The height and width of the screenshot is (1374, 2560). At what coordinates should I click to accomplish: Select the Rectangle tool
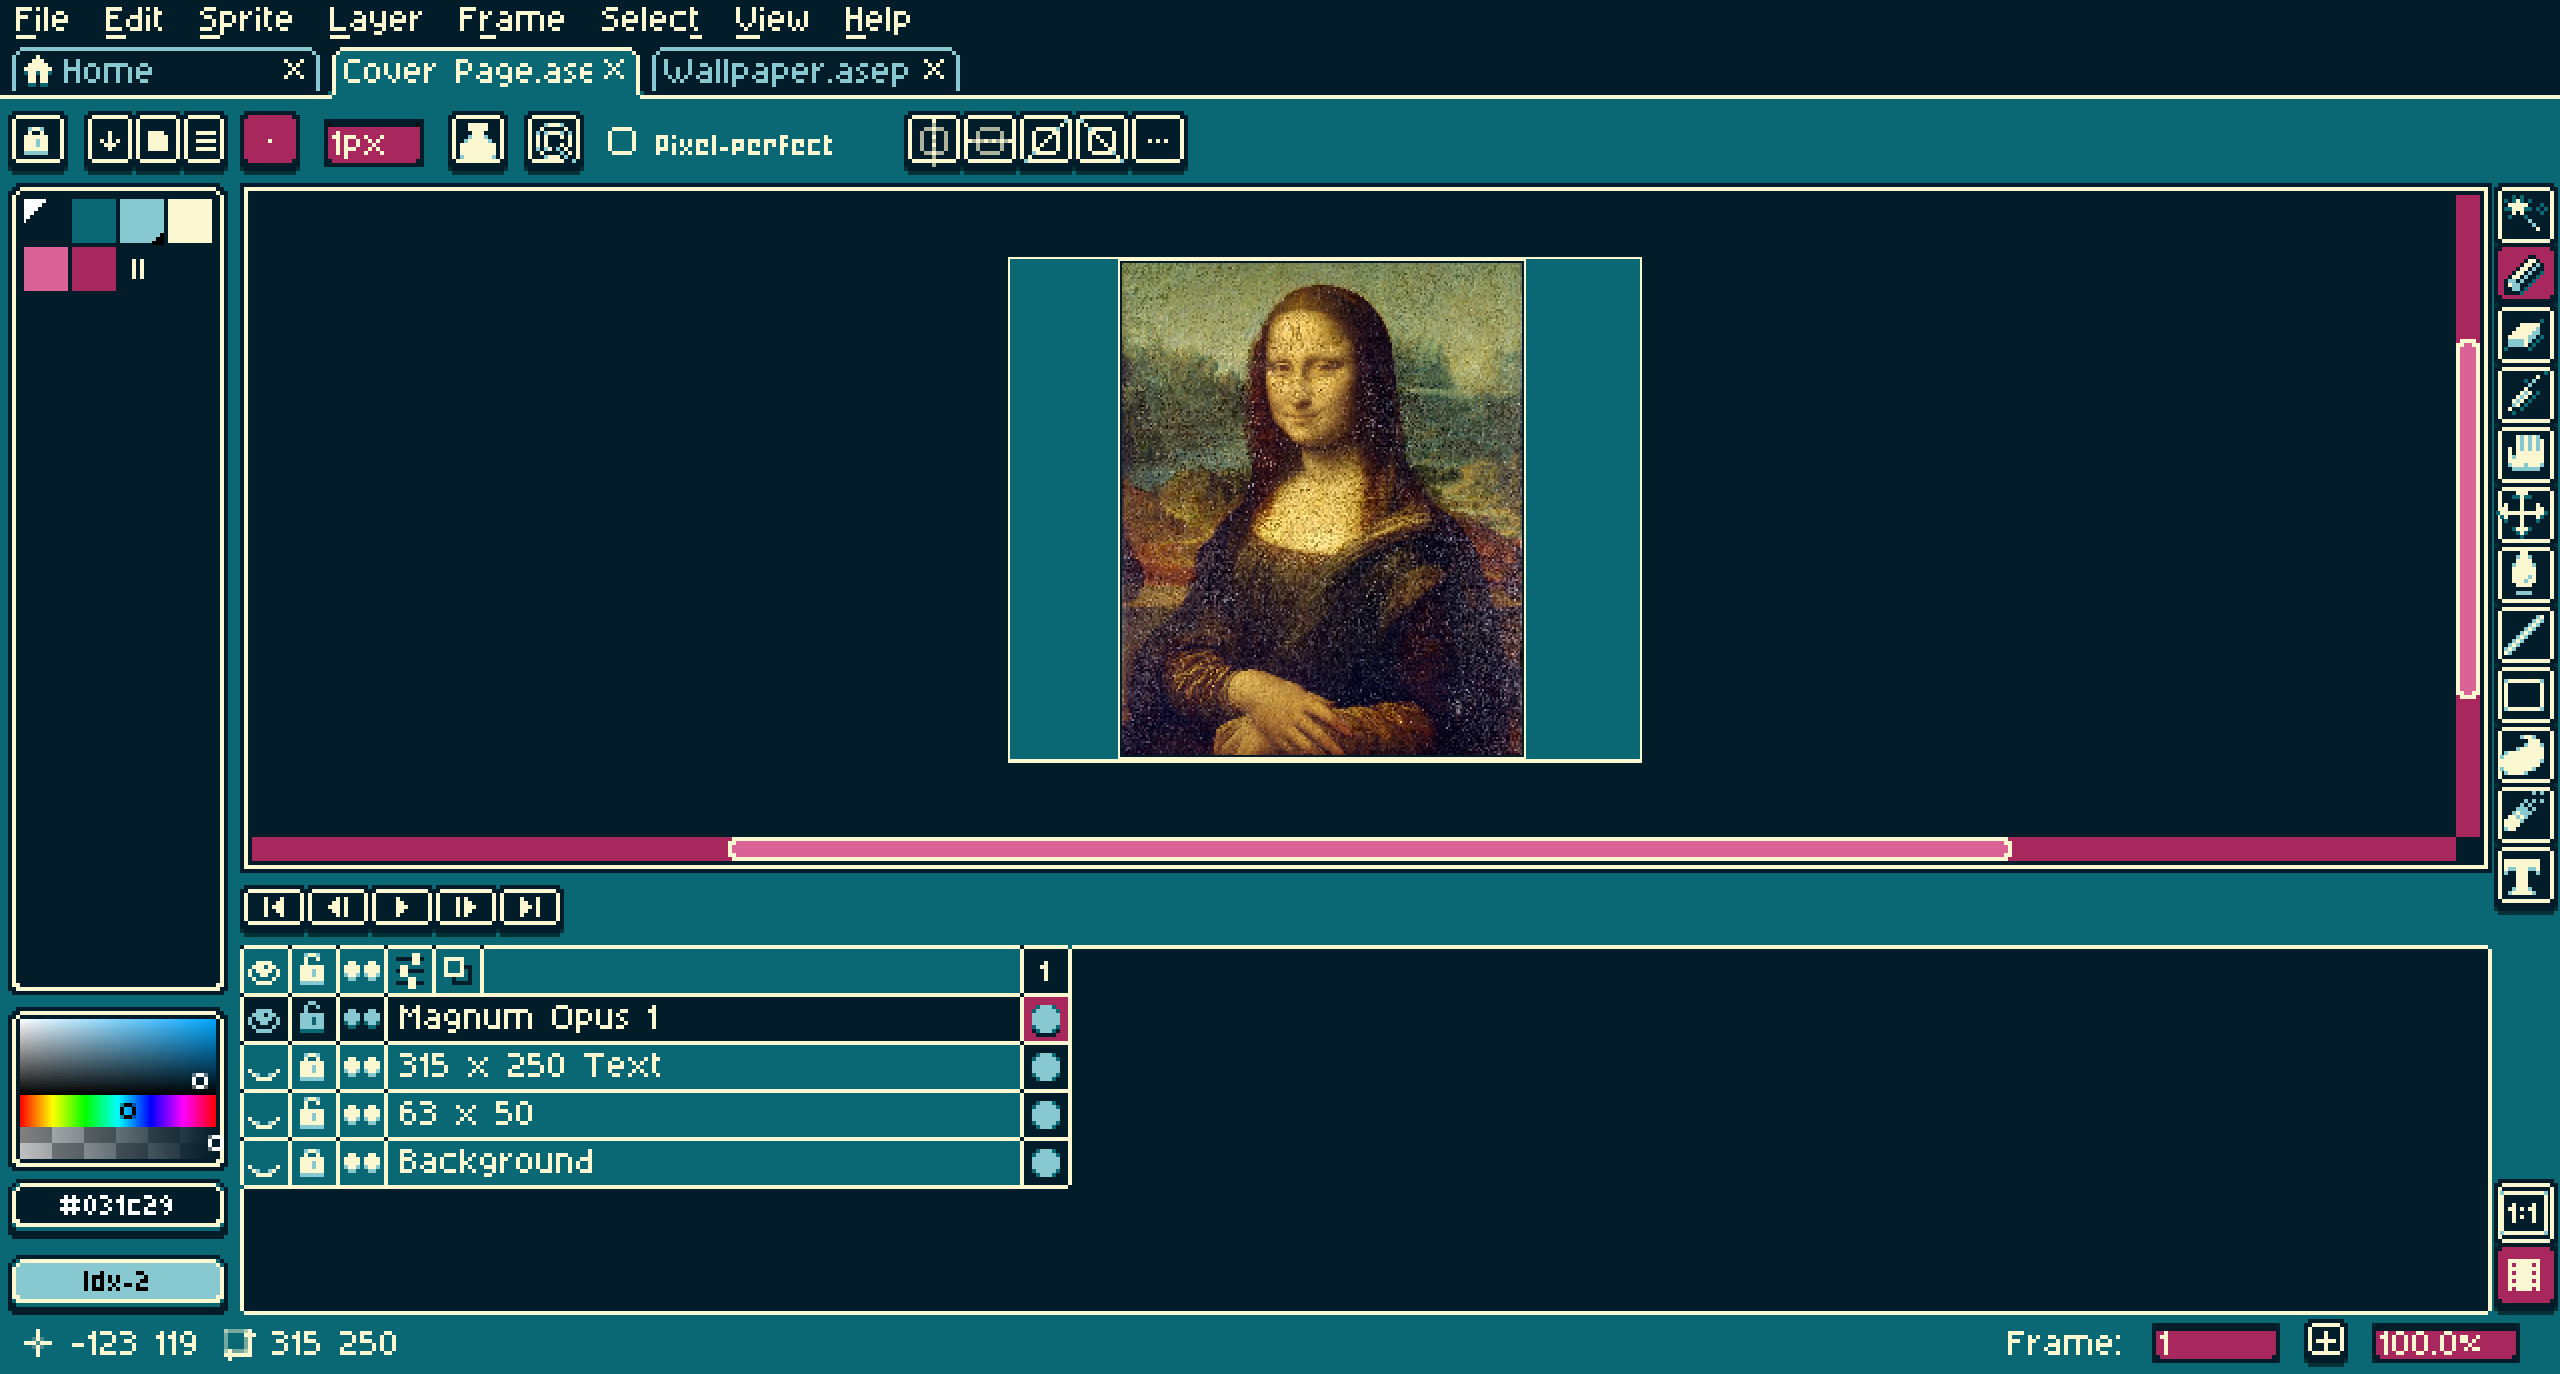pos(2523,695)
